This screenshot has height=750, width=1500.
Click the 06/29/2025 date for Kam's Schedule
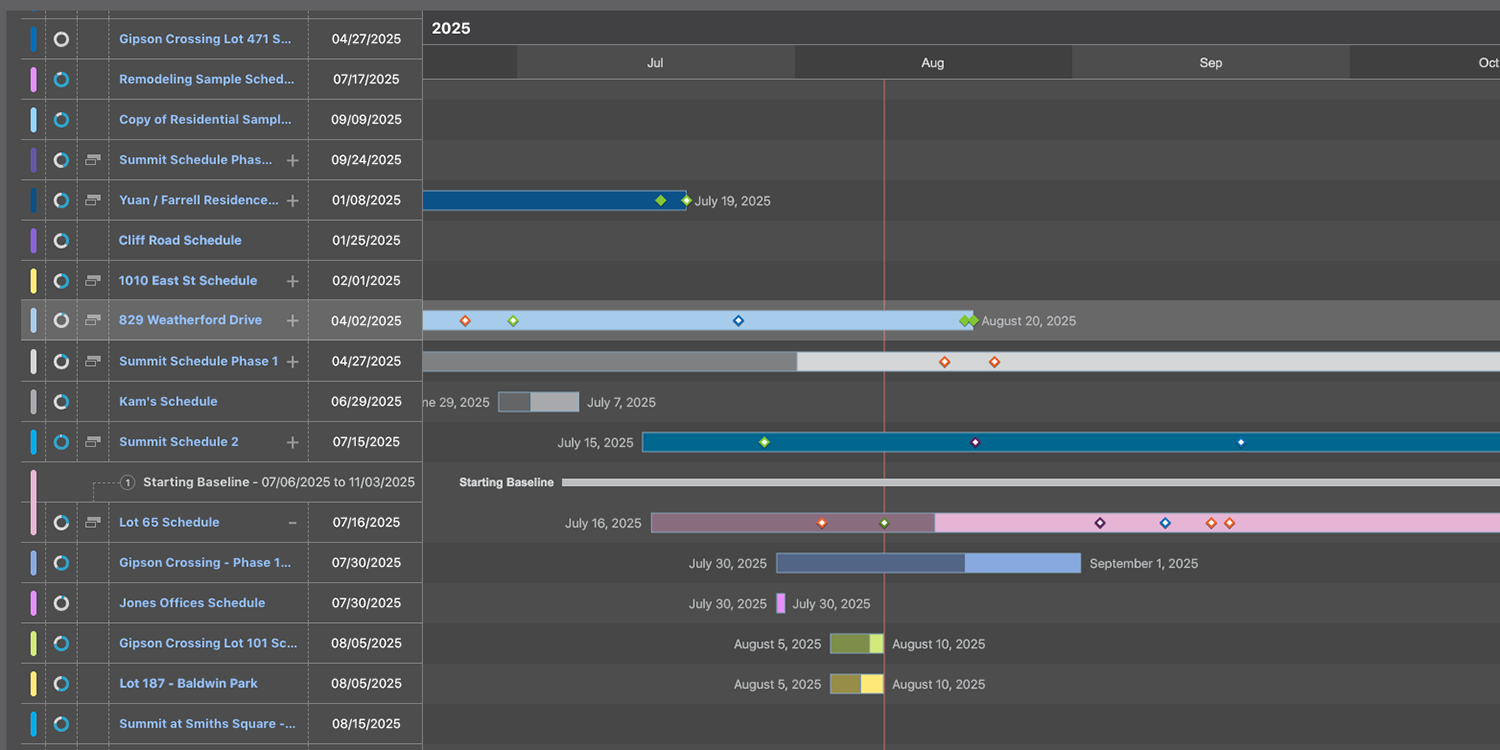point(366,401)
